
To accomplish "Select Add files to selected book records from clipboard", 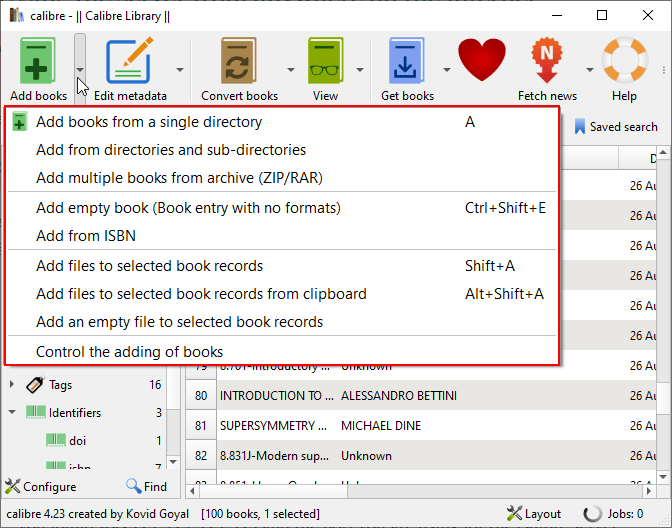I will click(282, 294).
